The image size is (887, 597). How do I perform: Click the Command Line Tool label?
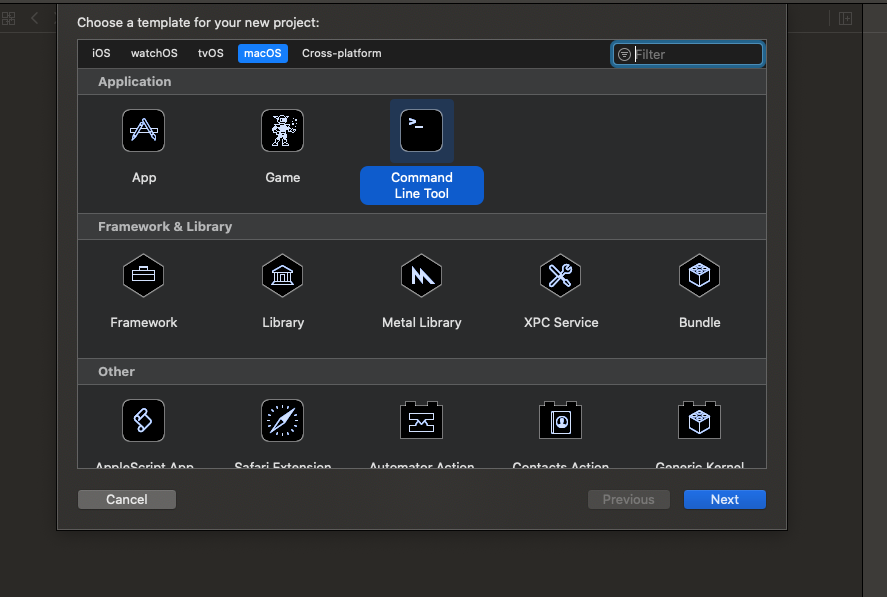(421, 185)
